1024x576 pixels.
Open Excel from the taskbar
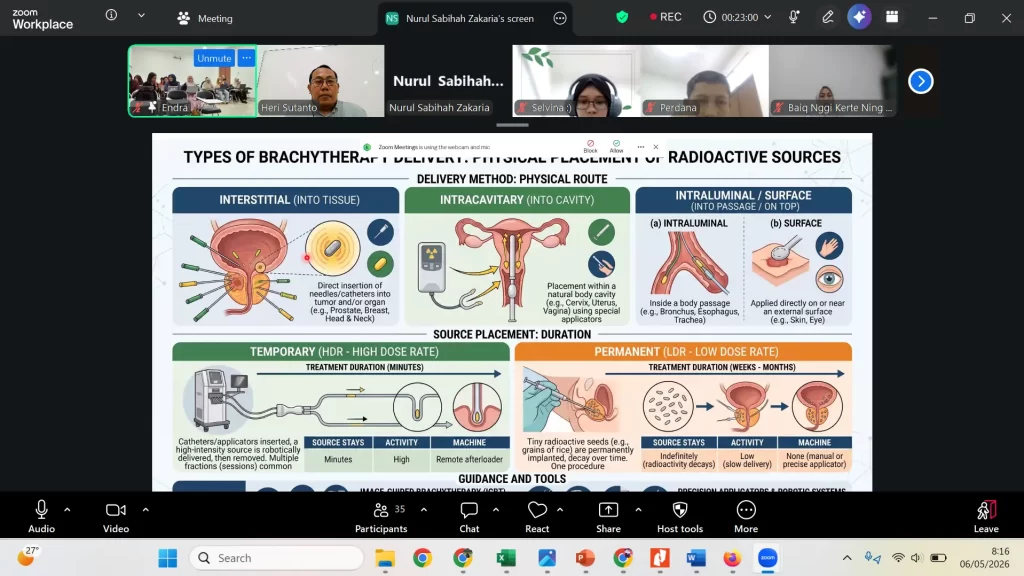click(x=505, y=558)
